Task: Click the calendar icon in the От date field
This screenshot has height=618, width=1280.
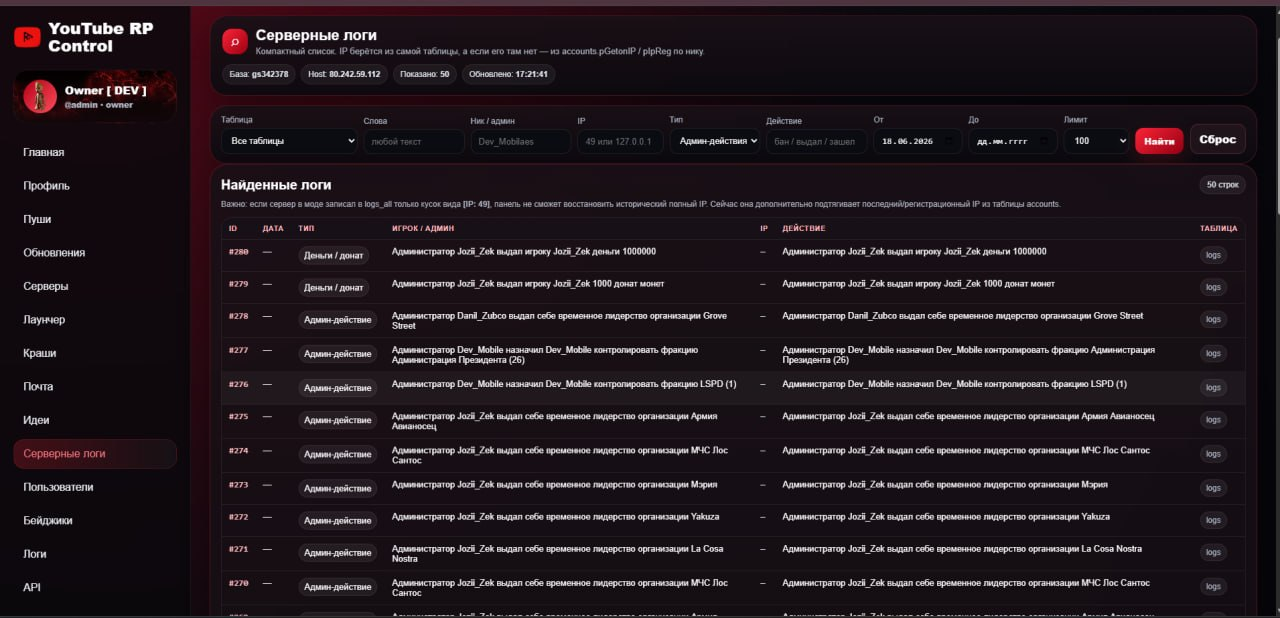Action: click(x=951, y=142)
